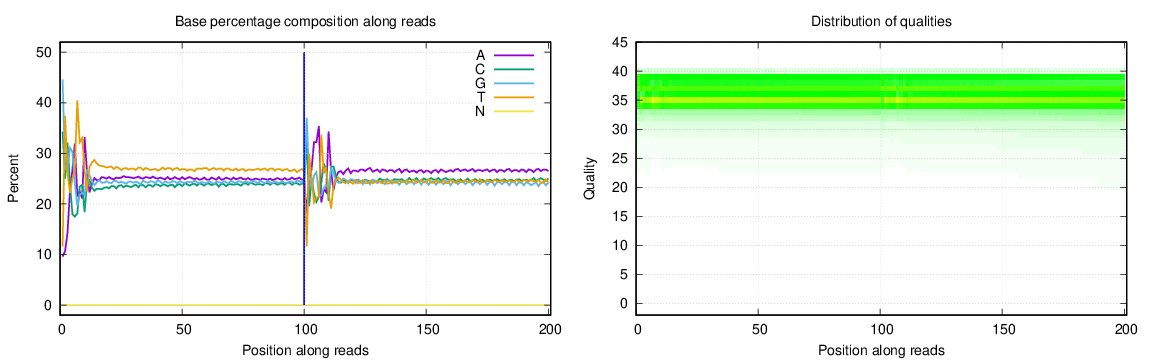Screen dimensions: 1152x360
Task: Click the right chart's Position along reads label
Action: click(881, 350)
